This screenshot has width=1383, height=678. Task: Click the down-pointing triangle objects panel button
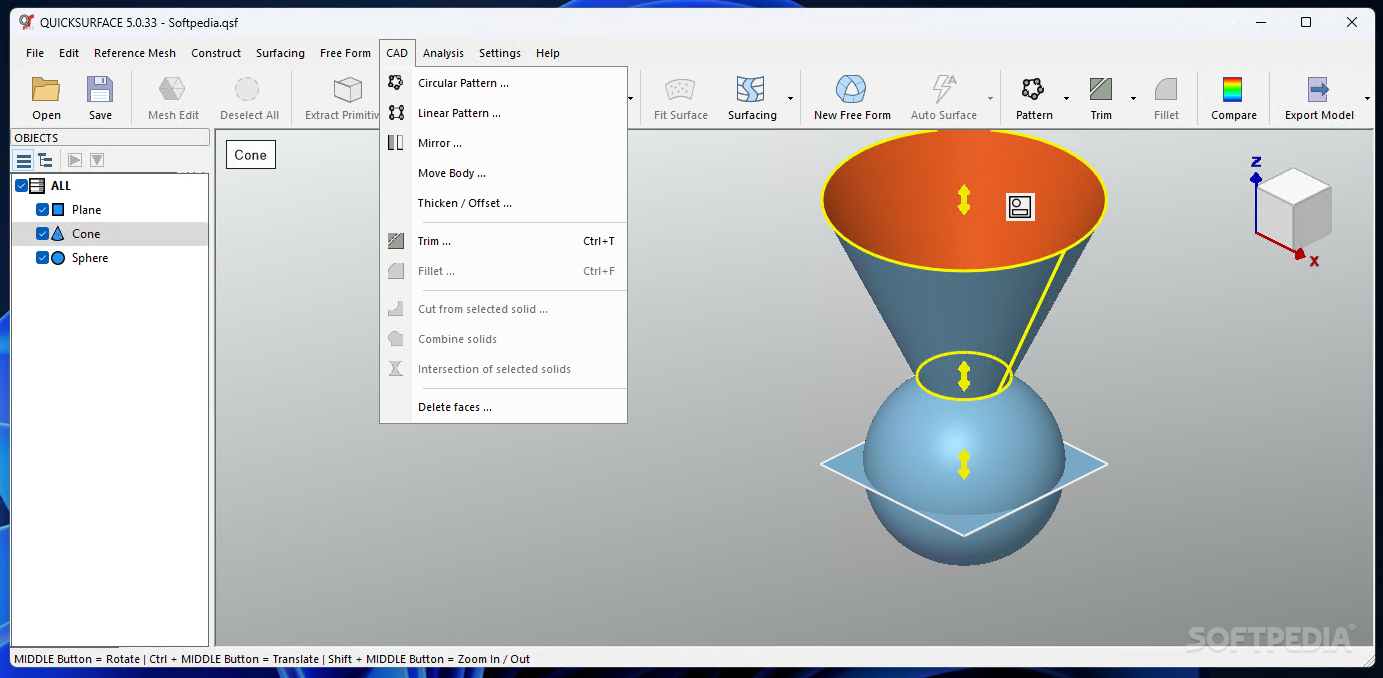(97, 160)
